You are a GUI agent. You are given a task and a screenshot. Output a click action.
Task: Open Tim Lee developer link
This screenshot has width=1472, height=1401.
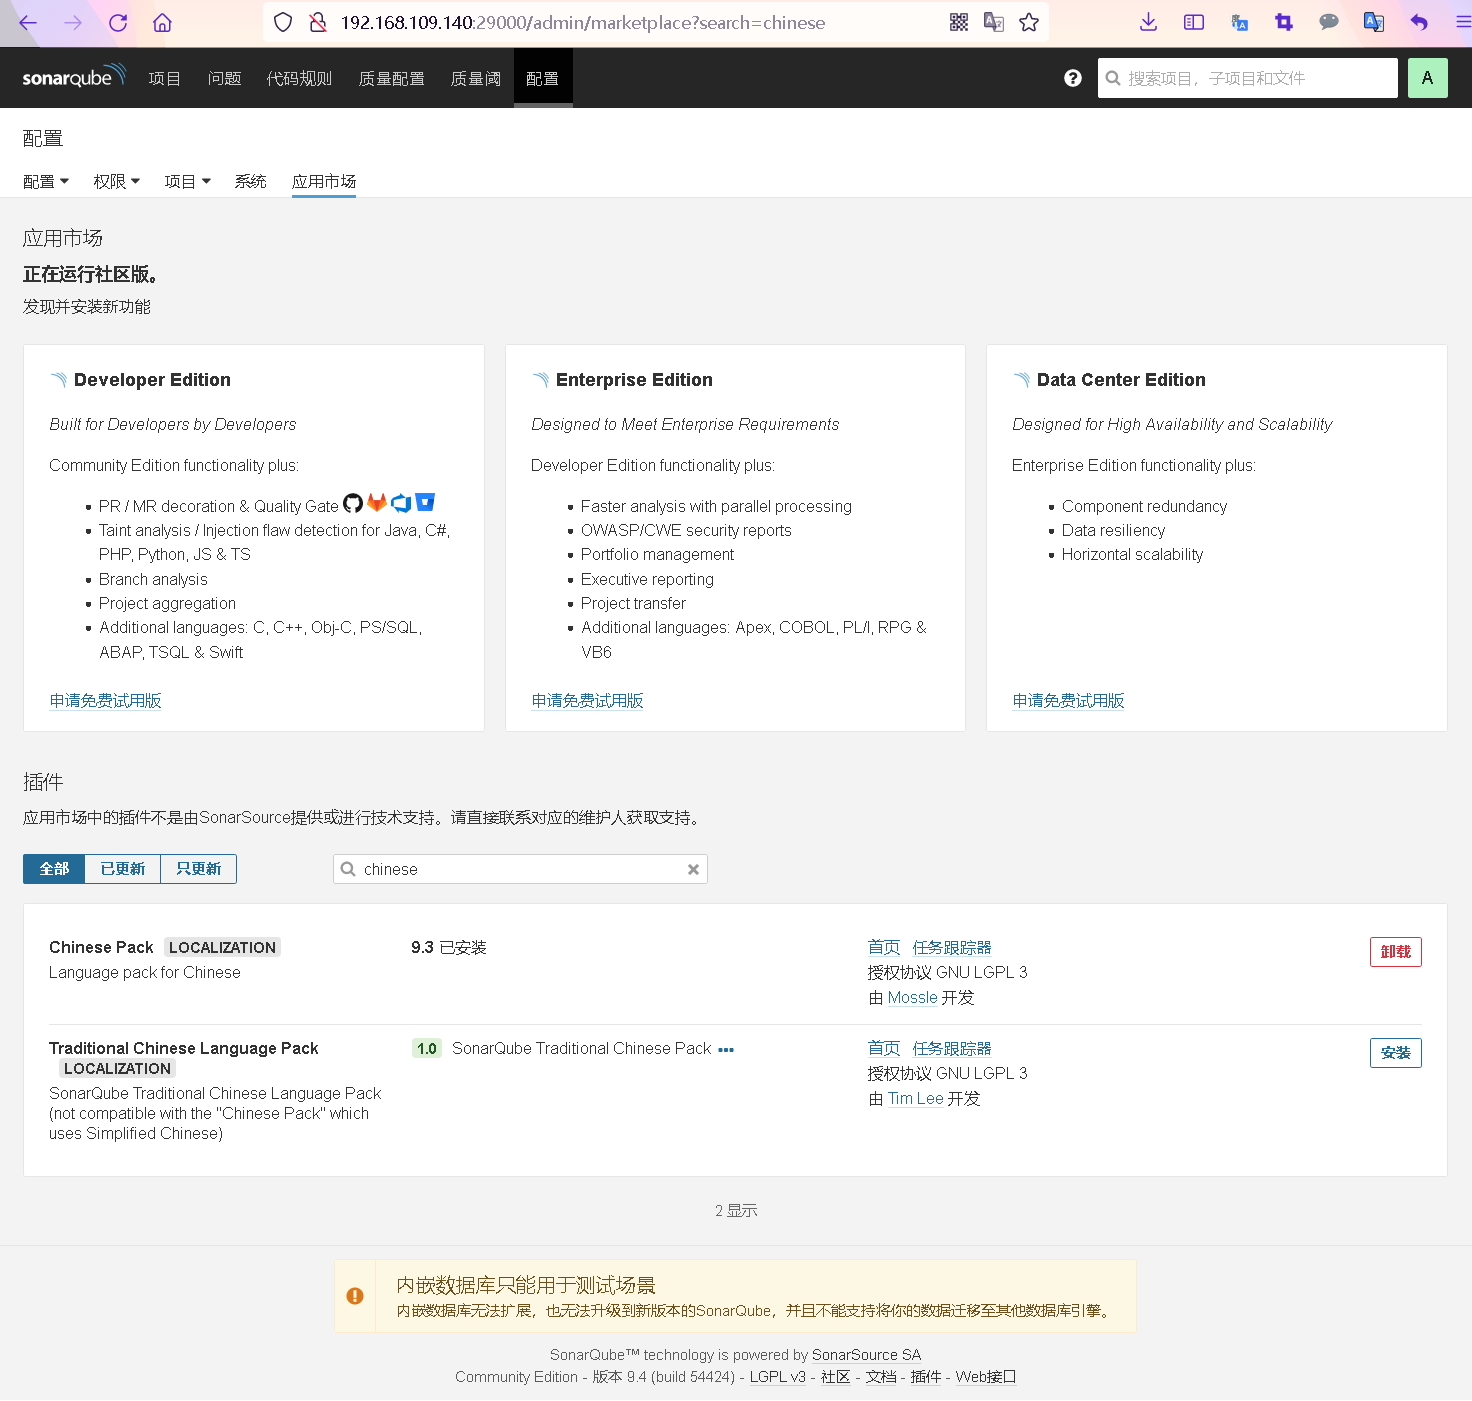coord(916,1099)
